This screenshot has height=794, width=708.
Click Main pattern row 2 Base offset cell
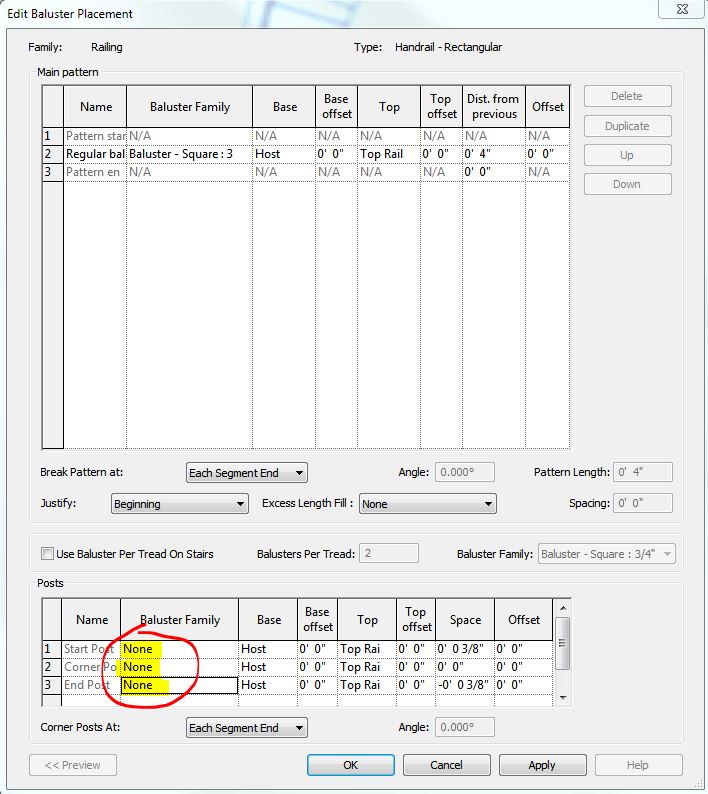pos(336,154)
